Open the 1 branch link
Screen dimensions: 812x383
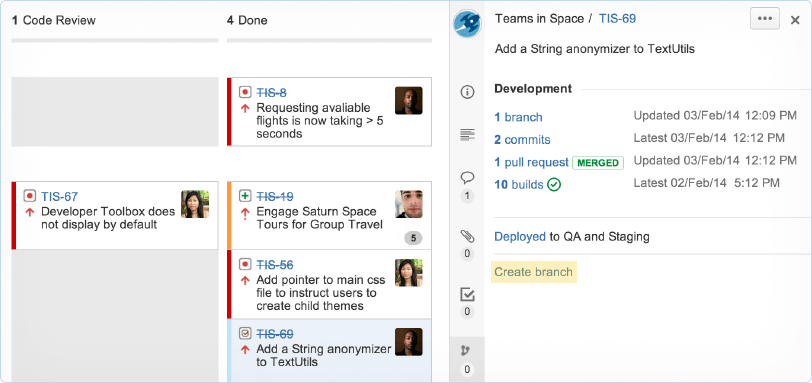tap(518, 117)
